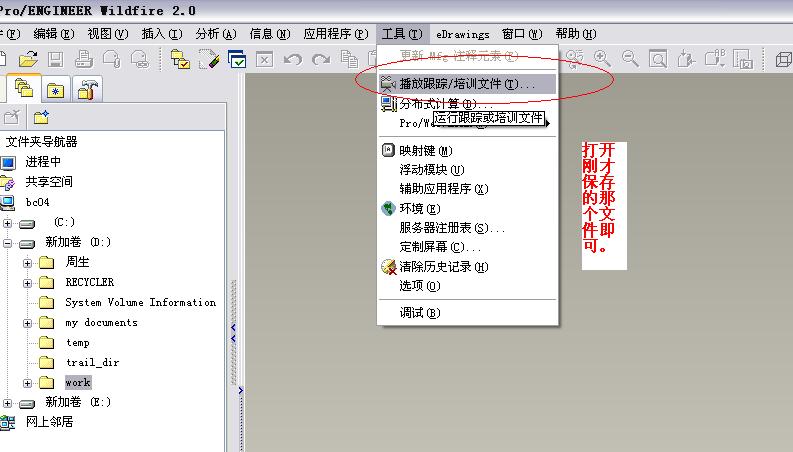Open the saved view list AB icon
793x452 pixels.
point(715,59)
